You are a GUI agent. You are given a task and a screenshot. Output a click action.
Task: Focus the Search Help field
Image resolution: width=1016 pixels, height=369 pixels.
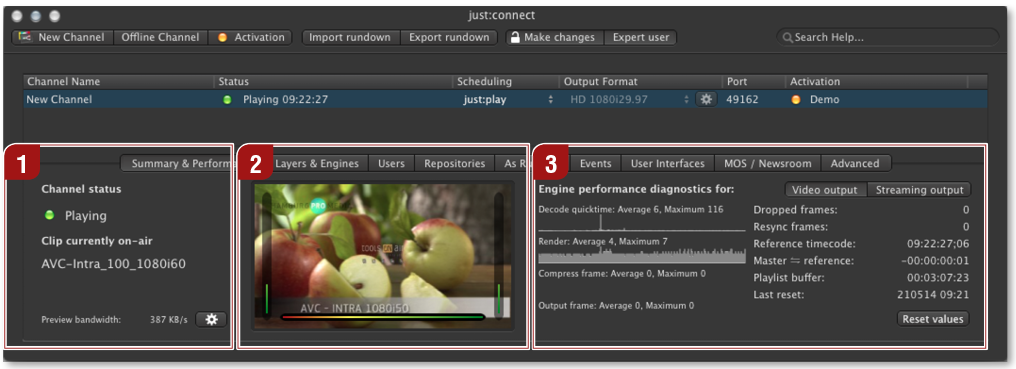coord(888,38)
